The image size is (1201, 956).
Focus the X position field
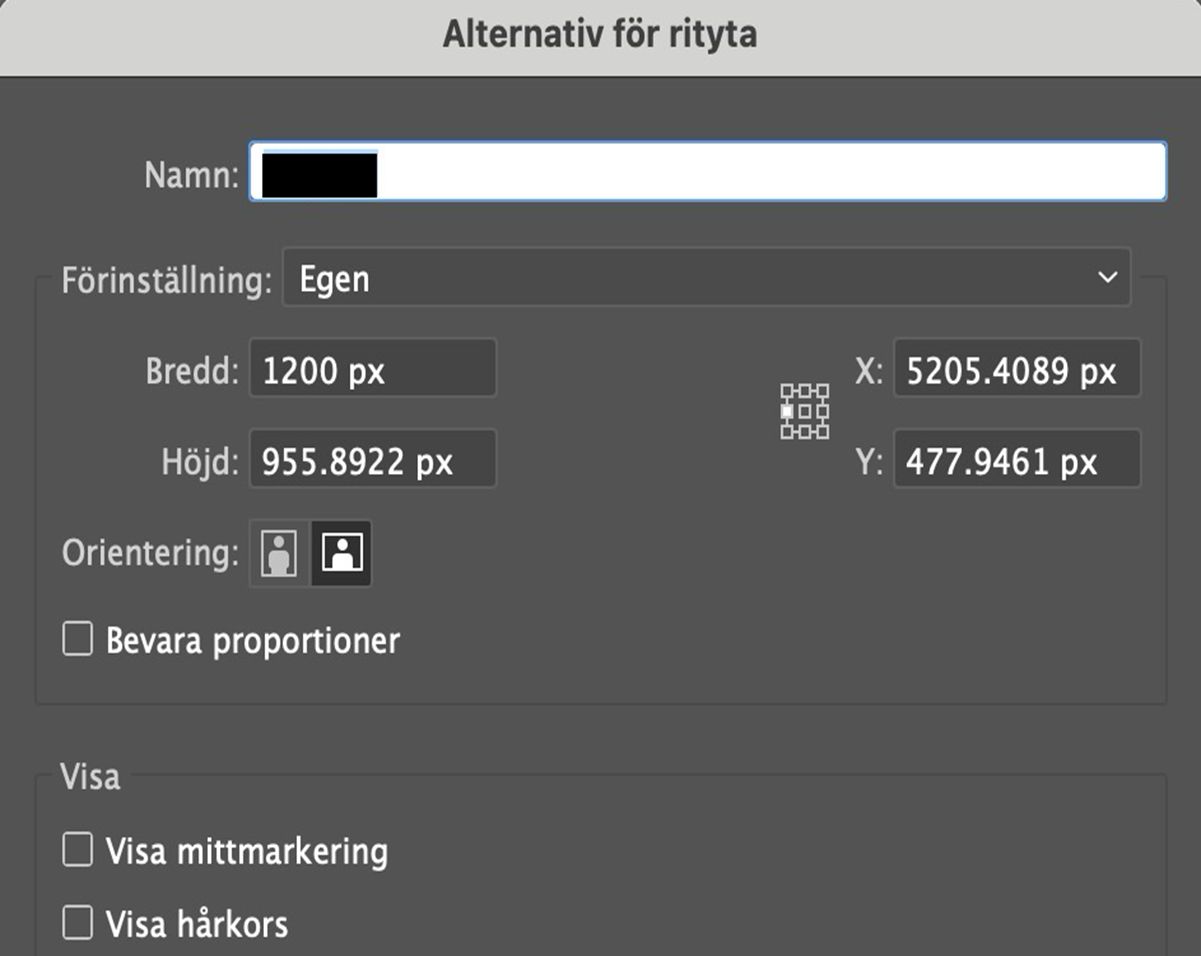coord(1016,372)
